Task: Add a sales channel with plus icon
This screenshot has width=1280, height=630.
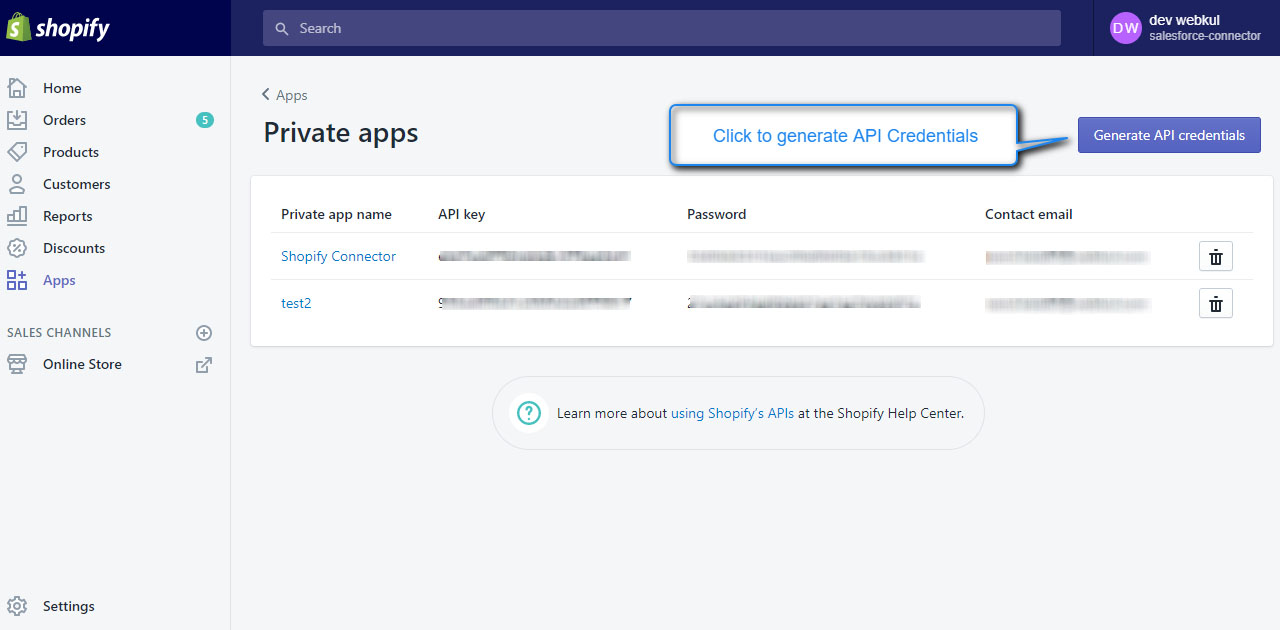Action: pyautogui.click(x=203, y=333)
